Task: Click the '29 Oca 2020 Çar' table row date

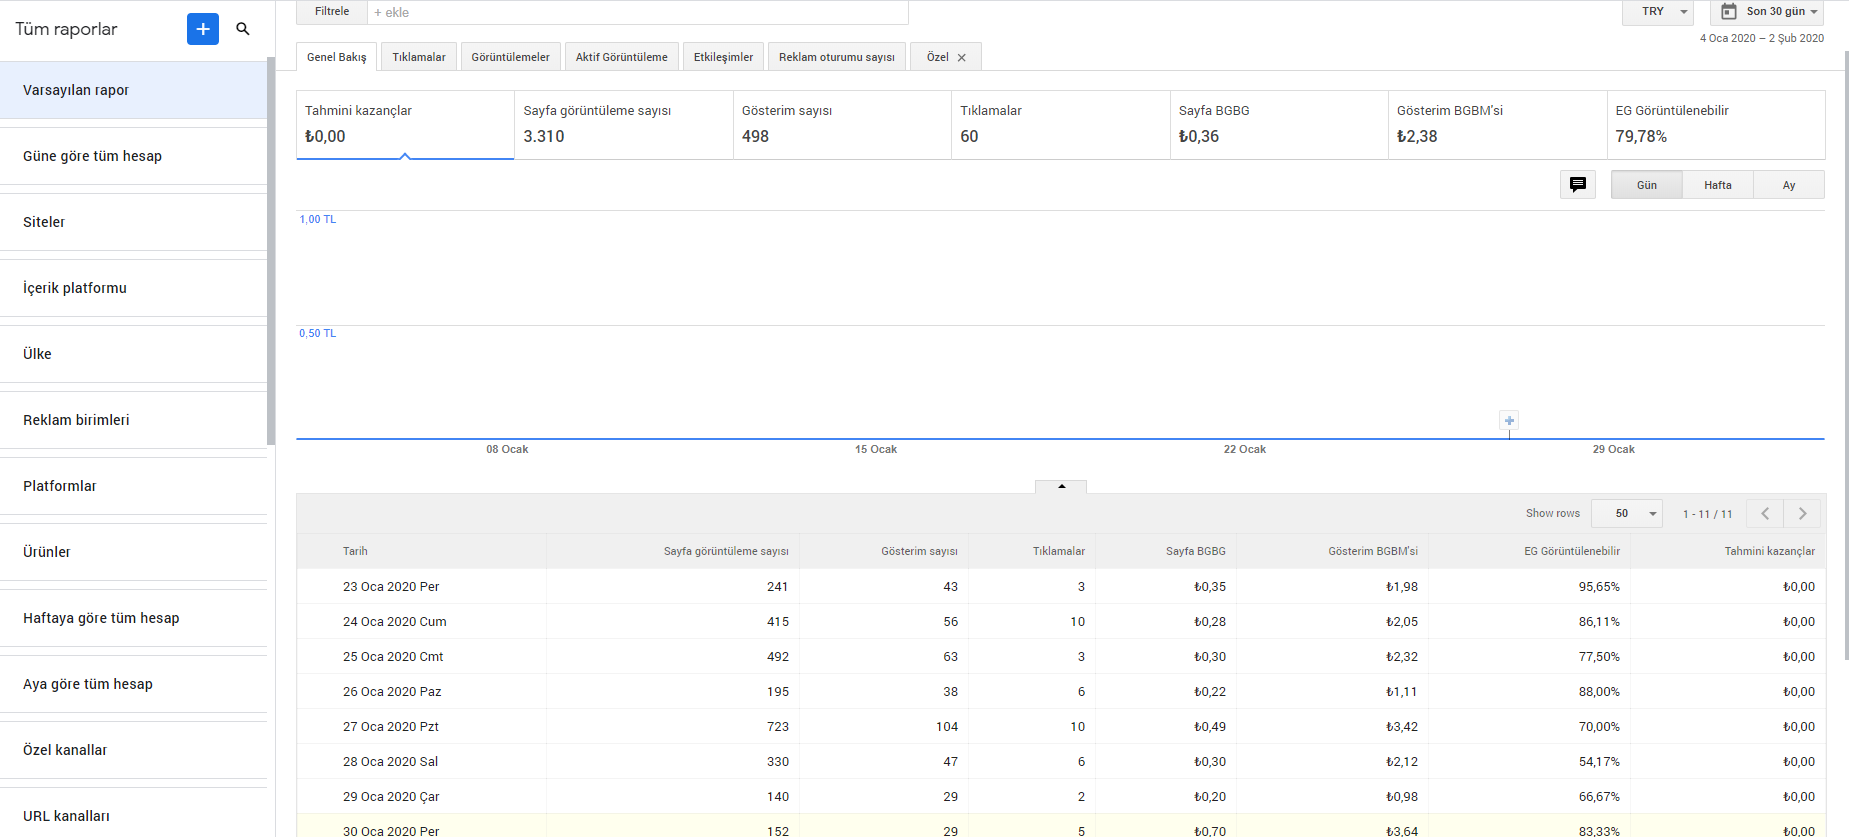Action: (391, 797)
